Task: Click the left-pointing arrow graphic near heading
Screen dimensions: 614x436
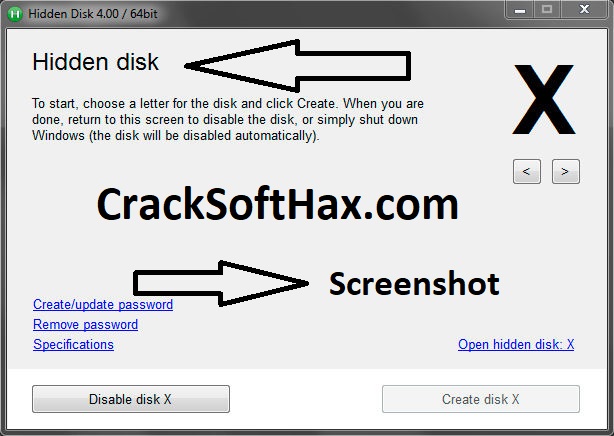Action: 297,66
